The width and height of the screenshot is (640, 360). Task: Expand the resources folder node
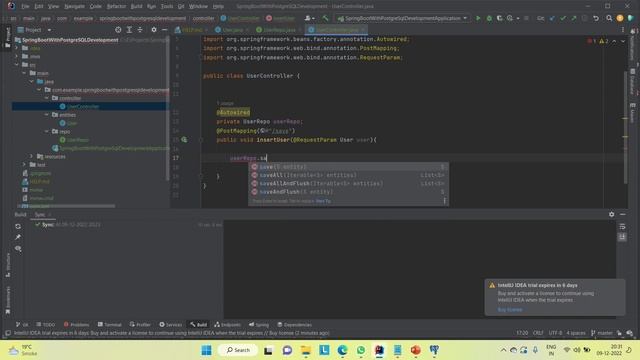(31, 156)
